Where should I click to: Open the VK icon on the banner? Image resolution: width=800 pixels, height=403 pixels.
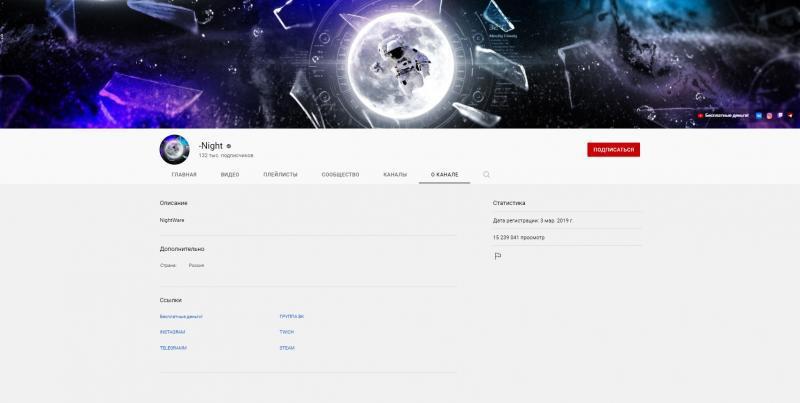click(759, 116)
